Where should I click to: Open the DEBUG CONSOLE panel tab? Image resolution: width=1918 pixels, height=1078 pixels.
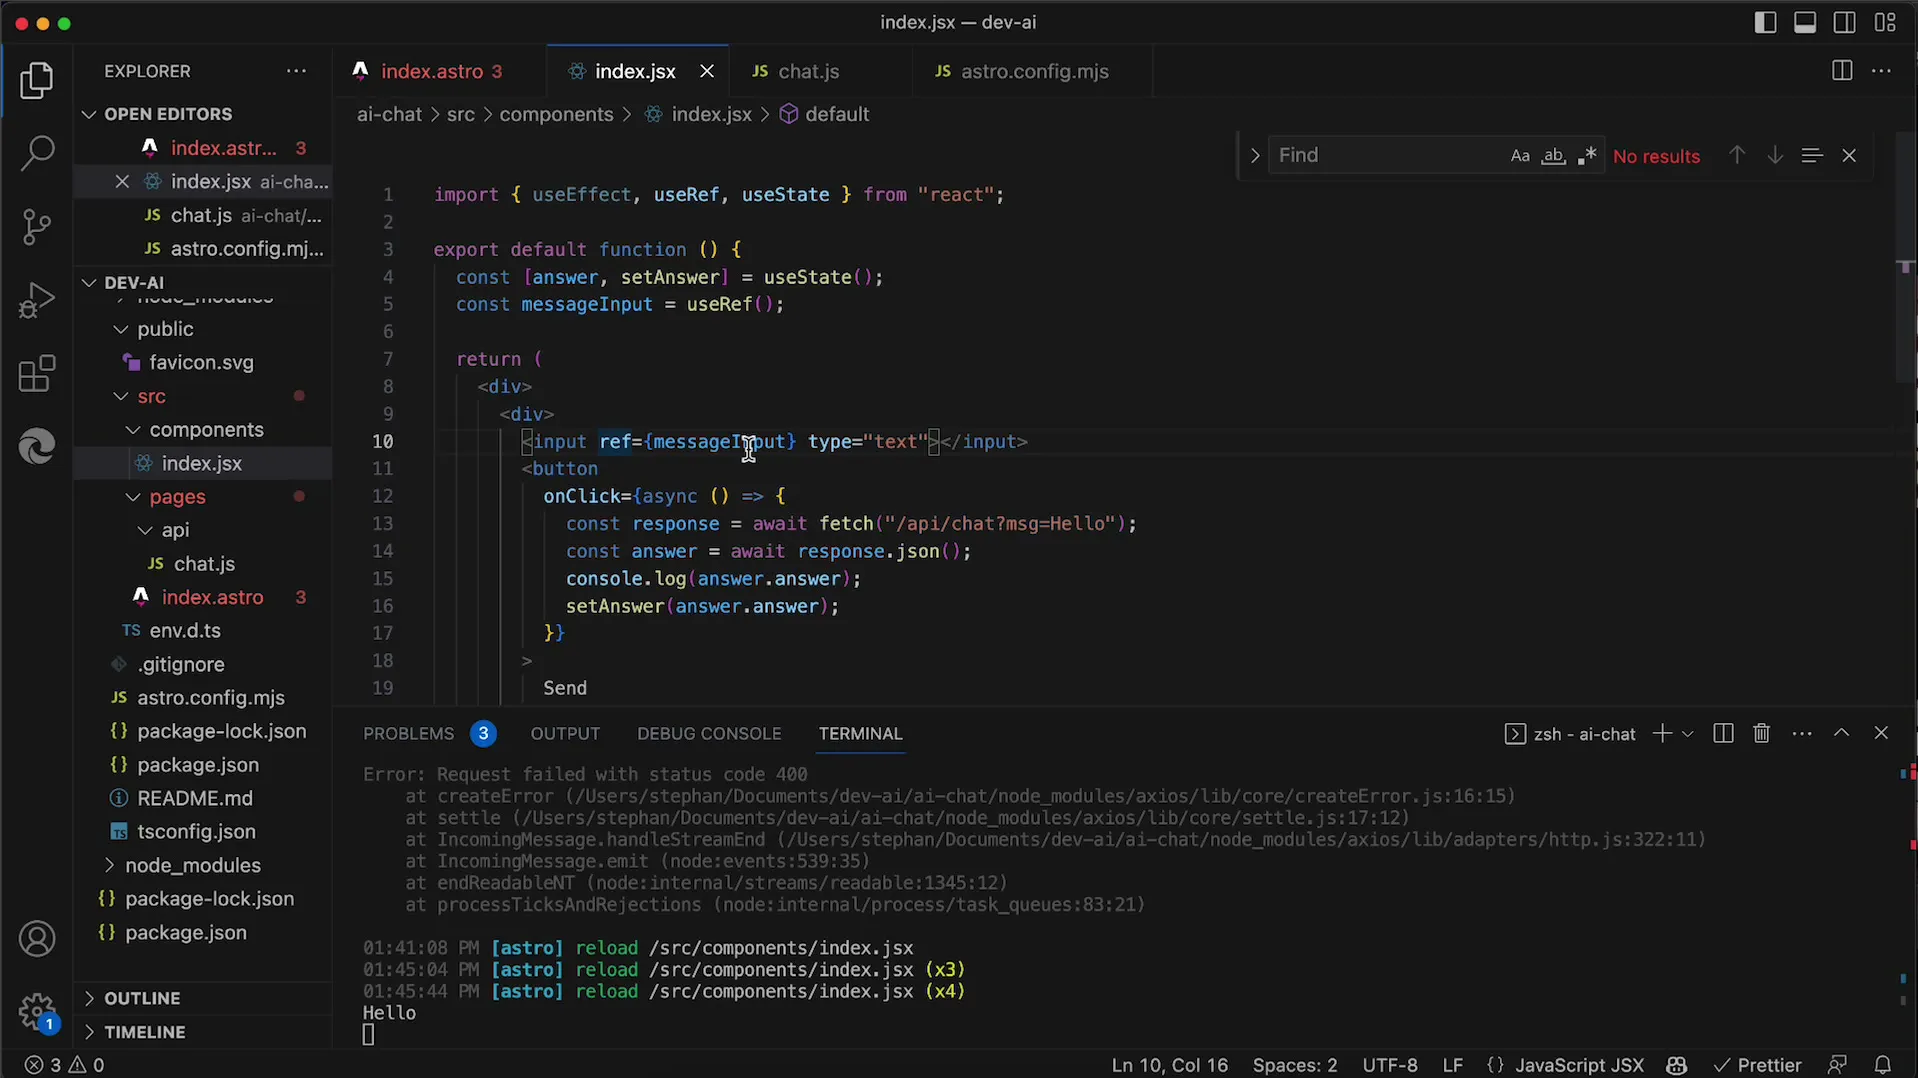[x=709, y=734]
